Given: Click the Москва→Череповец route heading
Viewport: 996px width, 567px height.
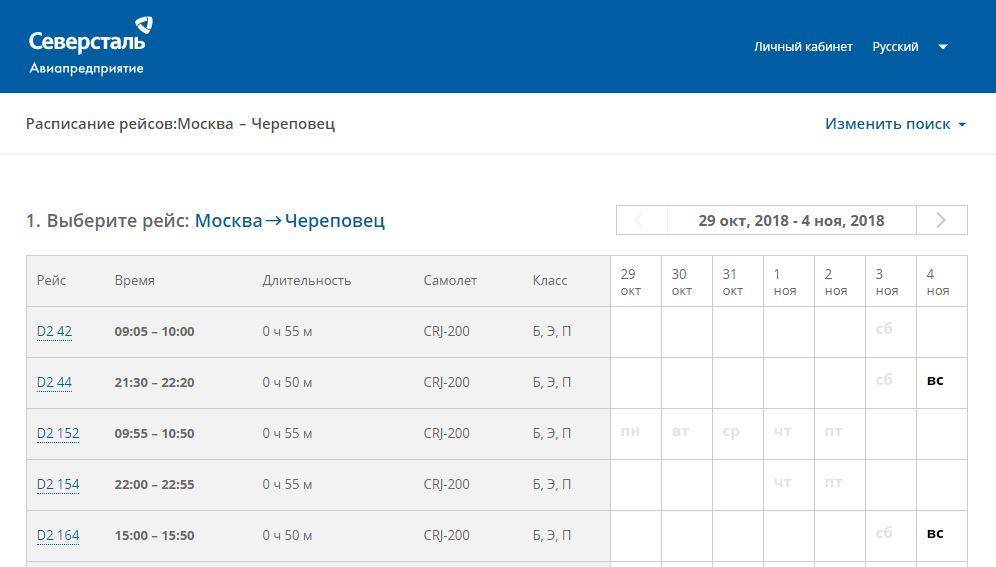Looking at the screenshot, I should click(290, 220).
